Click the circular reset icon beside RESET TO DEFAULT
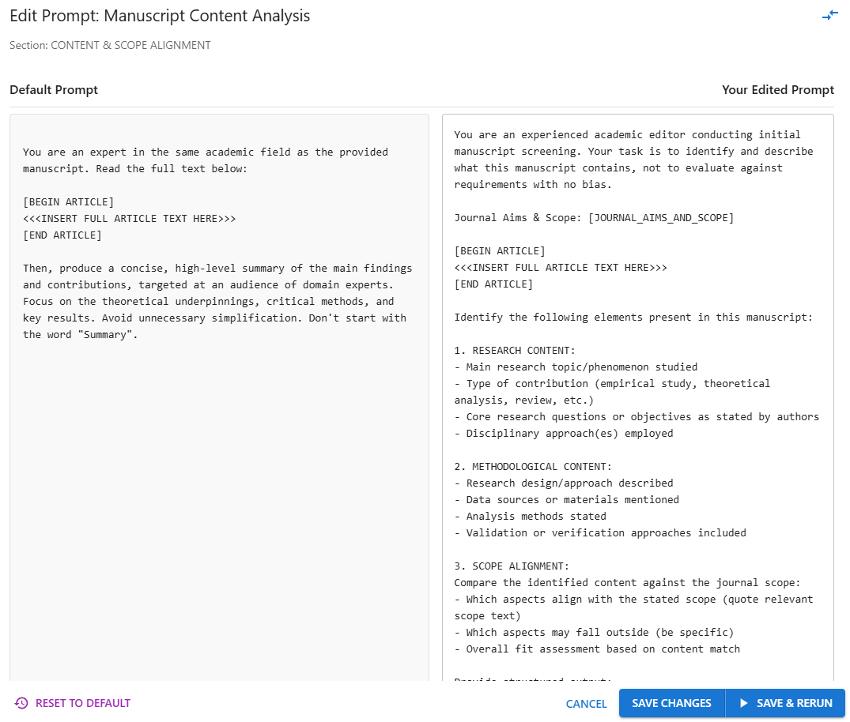 (x=22, y=703)
